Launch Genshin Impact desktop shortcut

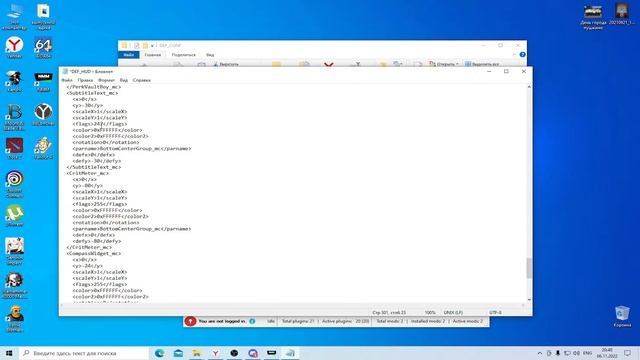[14, 251]
